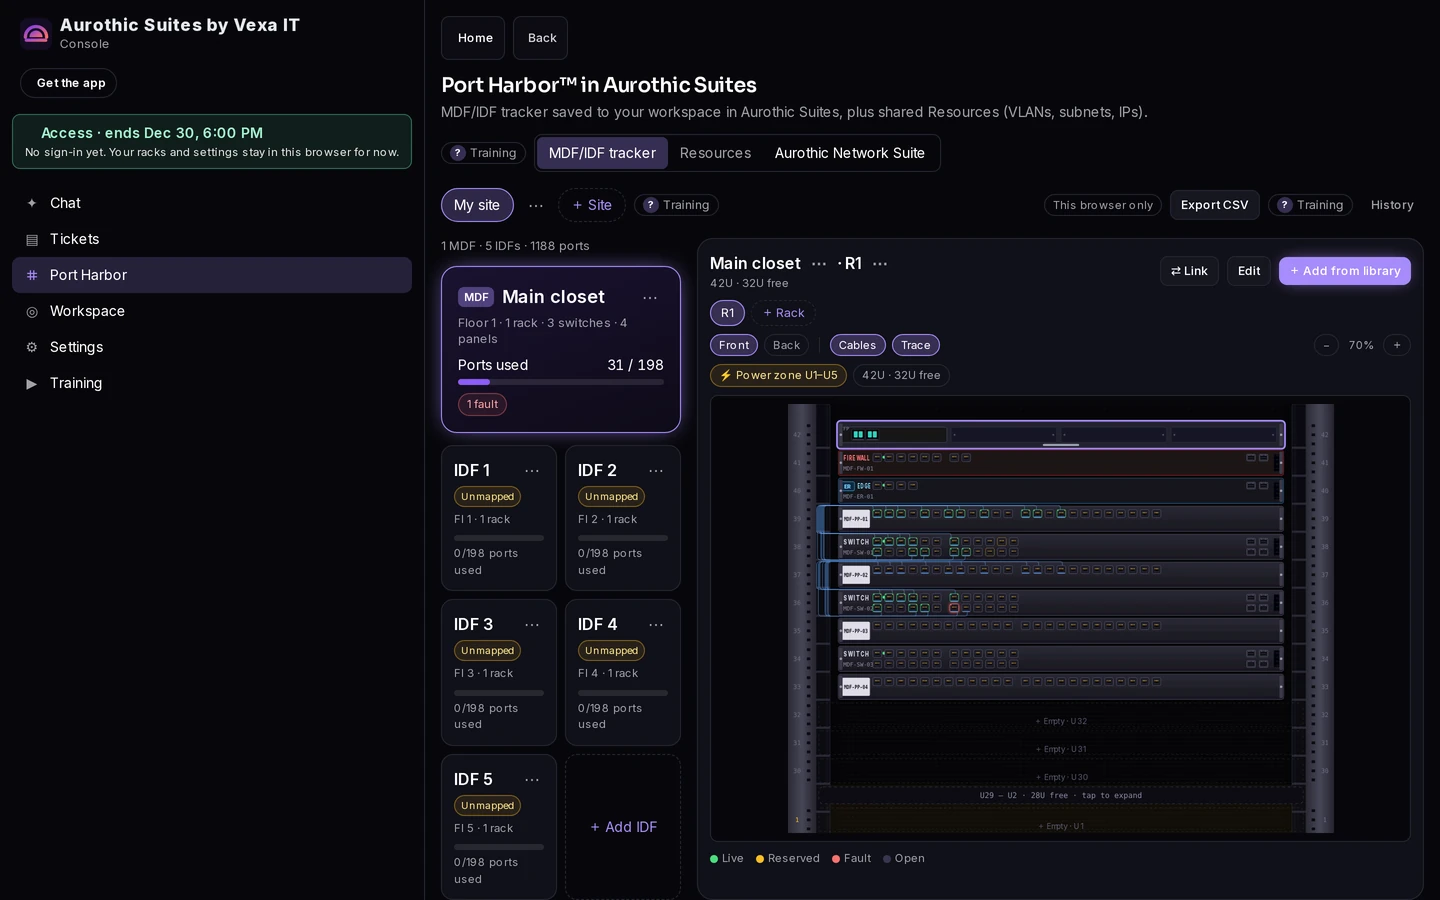Zoom in rack view with plus button
The image size is (1440, 900).
coord(1397,345)
